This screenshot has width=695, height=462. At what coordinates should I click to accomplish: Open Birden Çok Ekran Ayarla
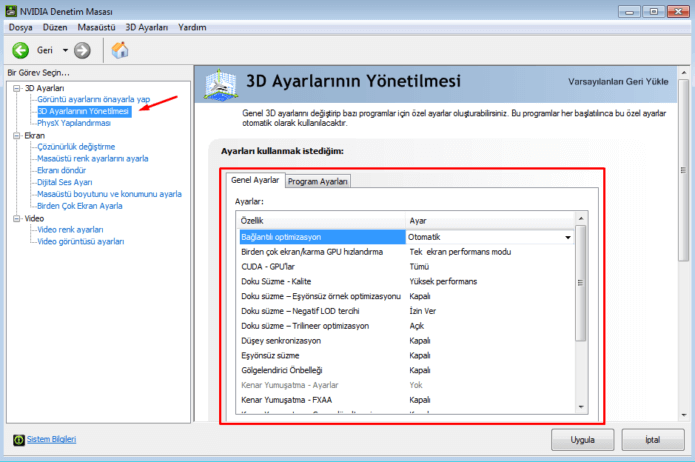point(80,206)
